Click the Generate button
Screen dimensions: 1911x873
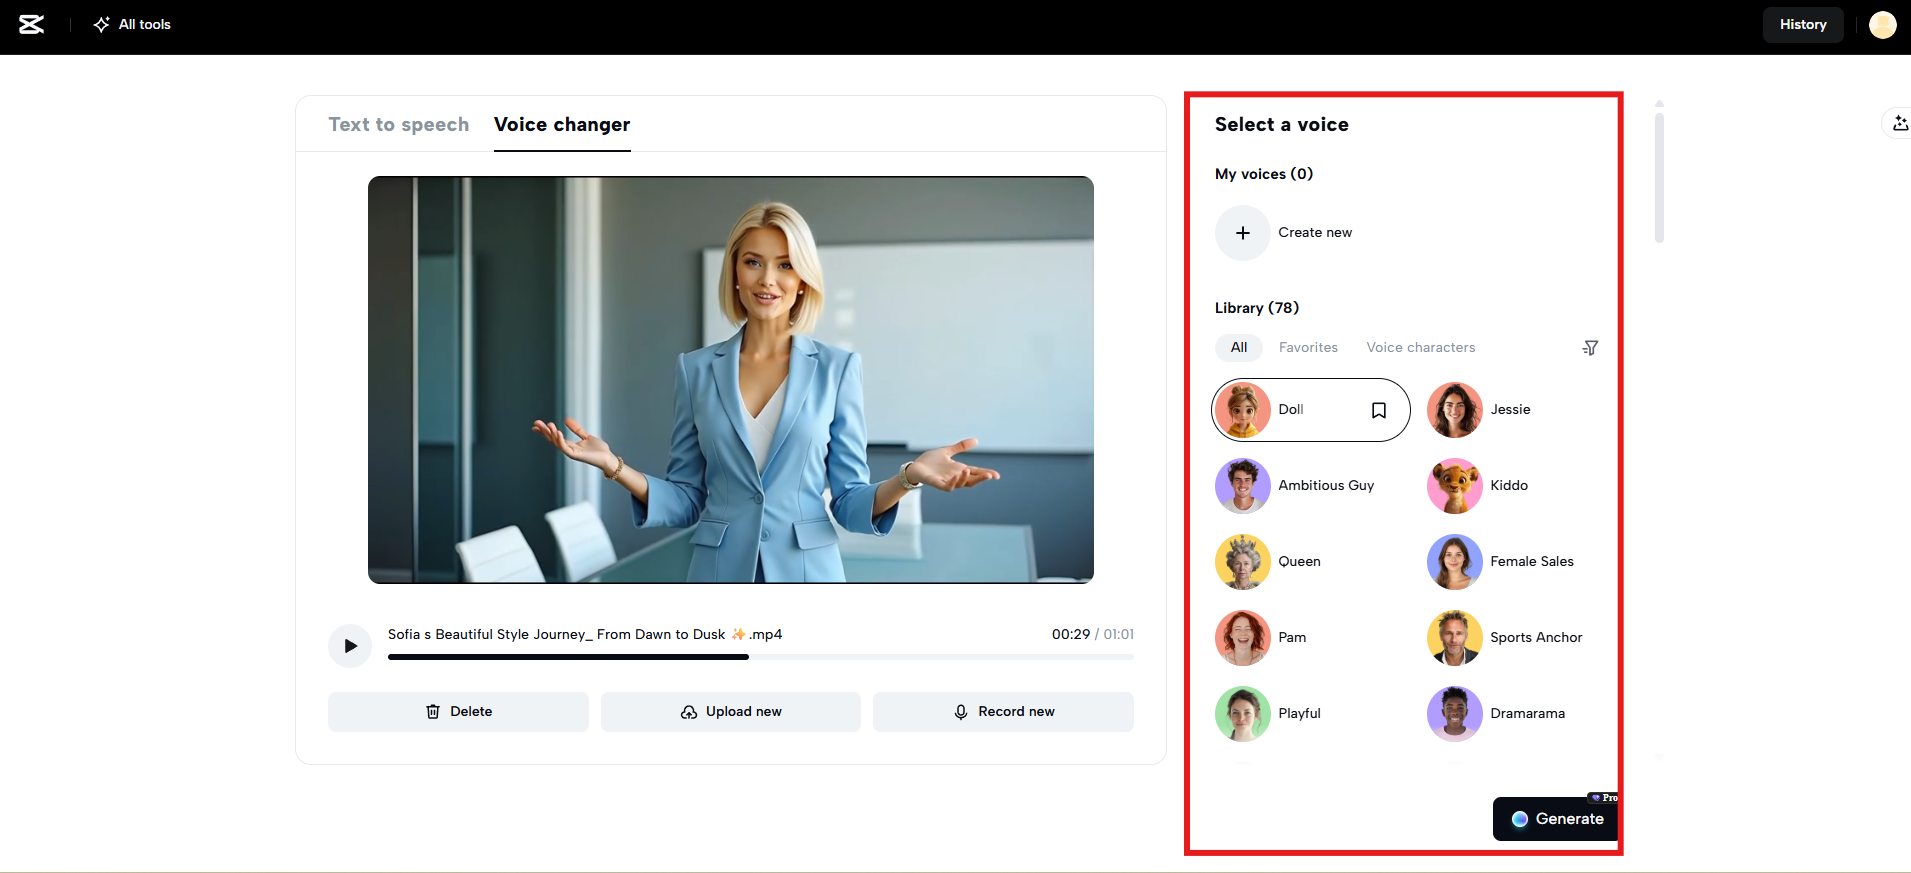[1556, 819]
